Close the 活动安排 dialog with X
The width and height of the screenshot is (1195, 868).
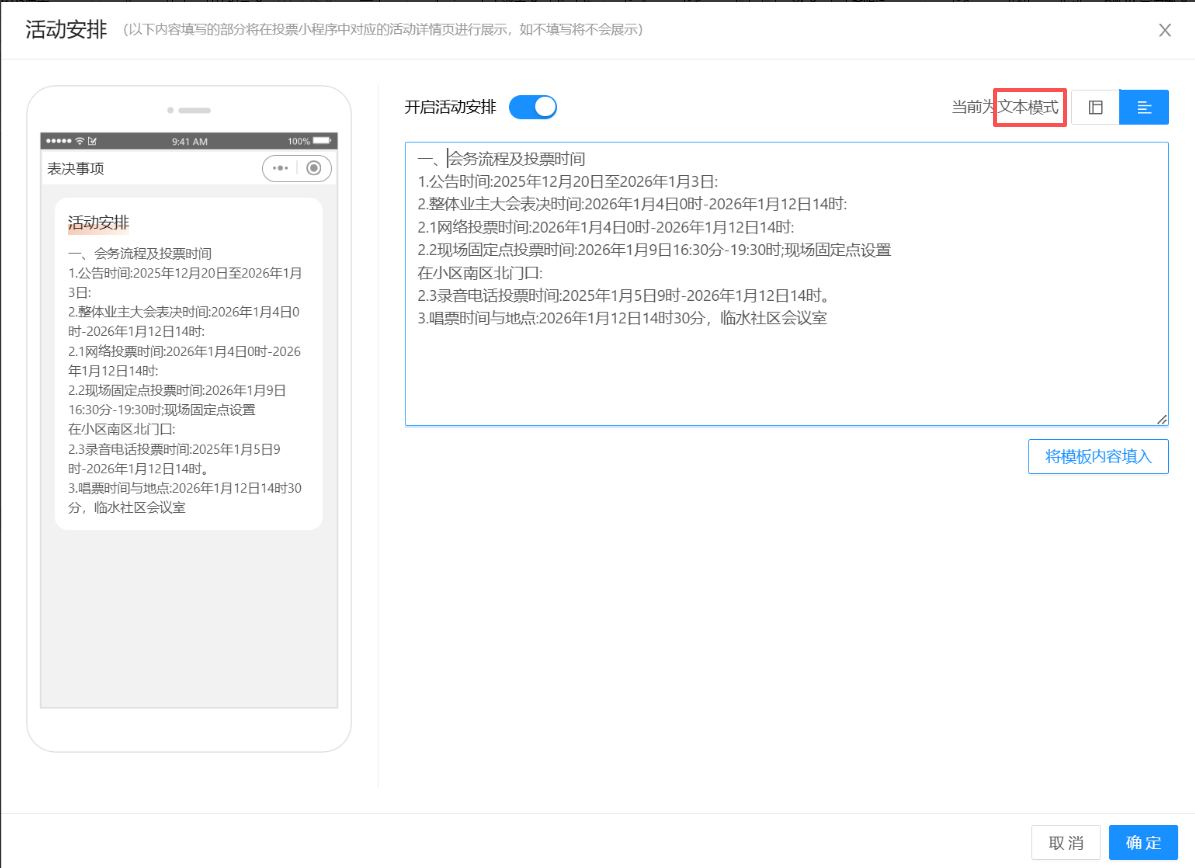click(1164, 30)
